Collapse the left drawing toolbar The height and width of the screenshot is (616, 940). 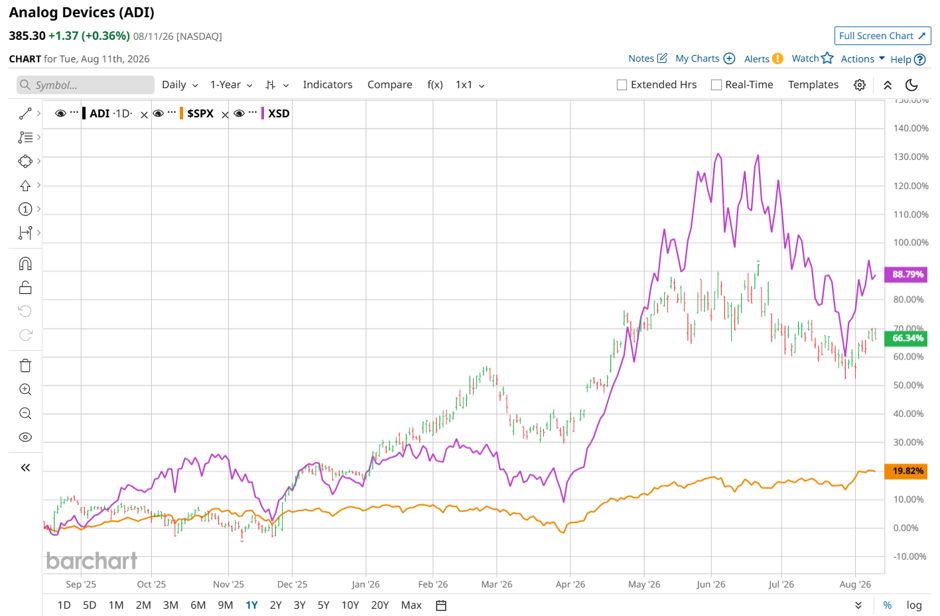(x=25, y=467)
